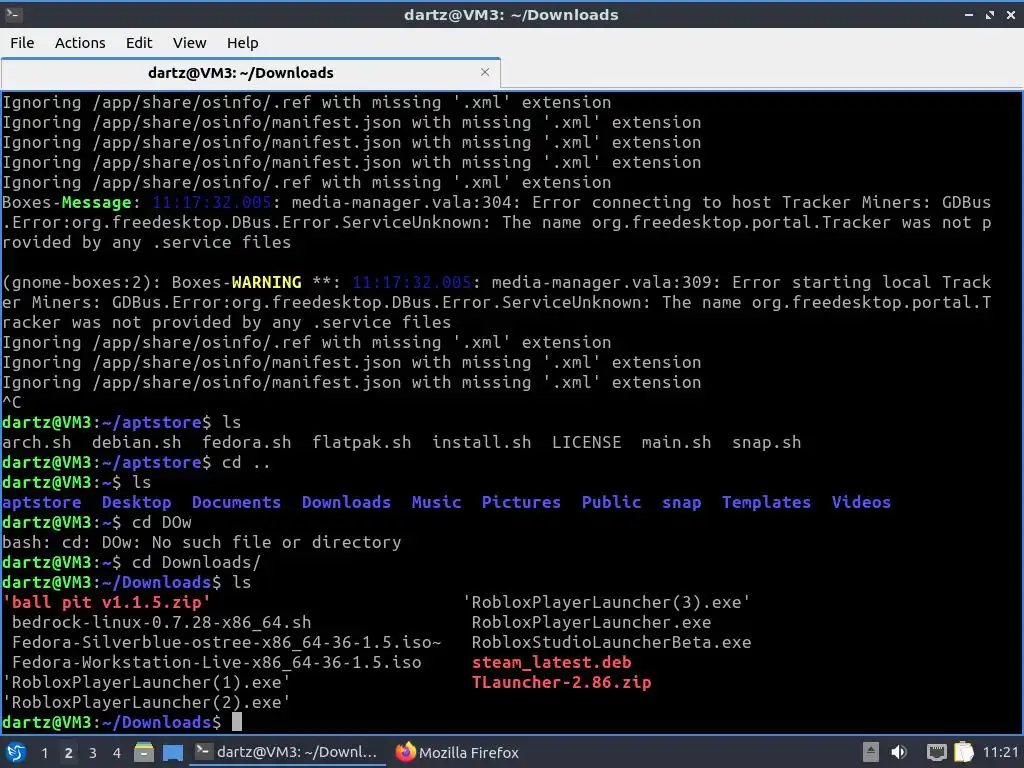
Task: Click the terminal icon in the title bar
Action: [x=14, y=14]
